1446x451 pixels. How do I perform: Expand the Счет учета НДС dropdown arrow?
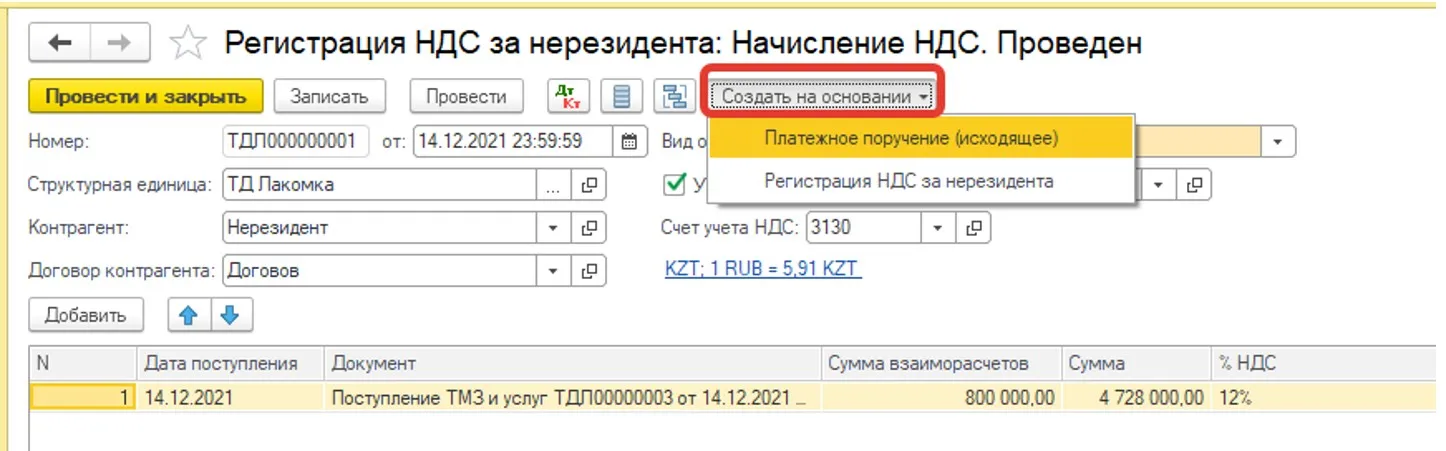pyautogui.click(x=937, y=228)
